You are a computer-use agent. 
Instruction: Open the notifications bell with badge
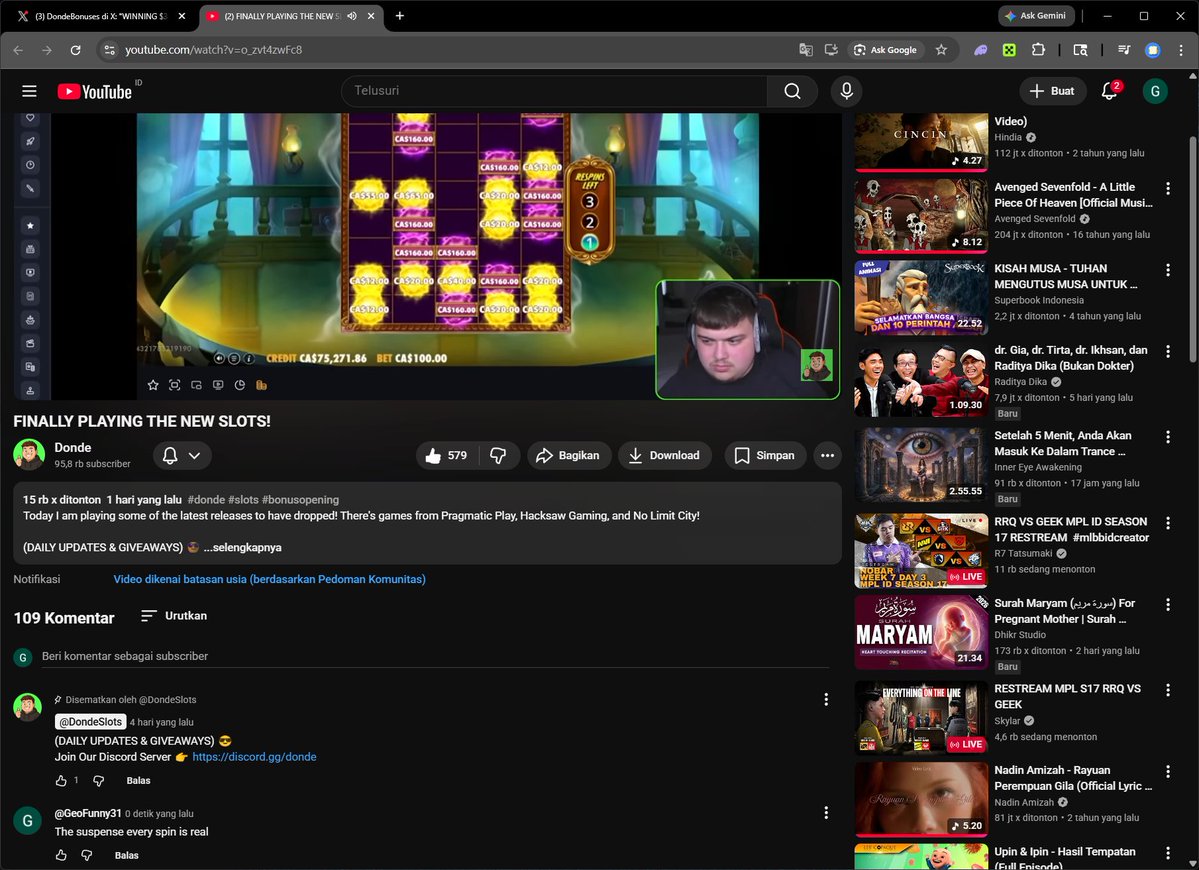(1110, 91)
